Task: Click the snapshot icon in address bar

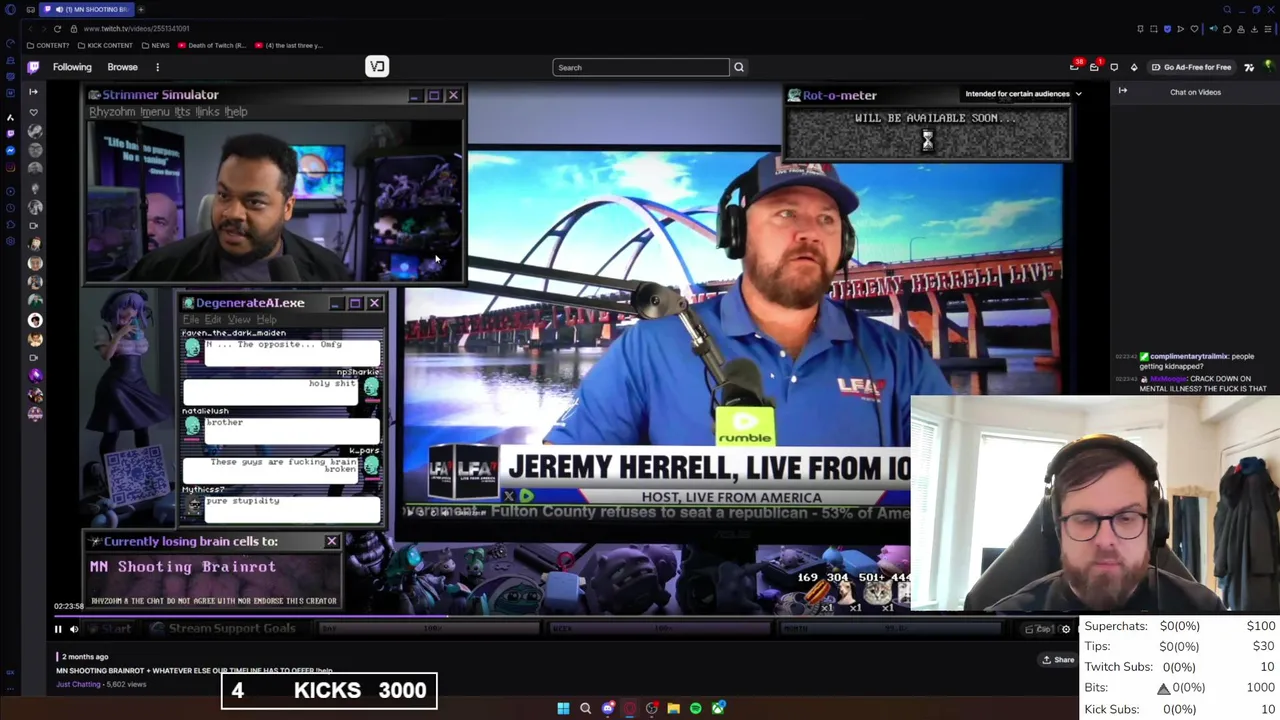Action: point(1153,29)
